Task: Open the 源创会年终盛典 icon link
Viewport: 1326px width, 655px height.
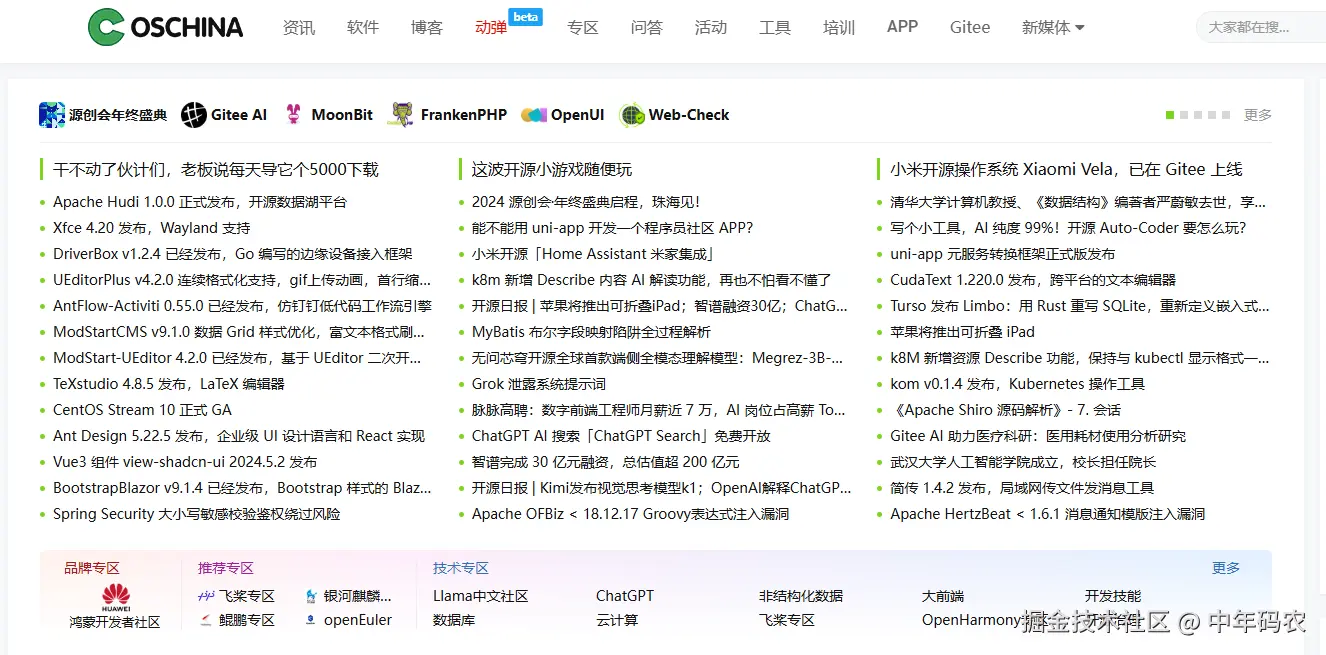Action: click(52, 115)
